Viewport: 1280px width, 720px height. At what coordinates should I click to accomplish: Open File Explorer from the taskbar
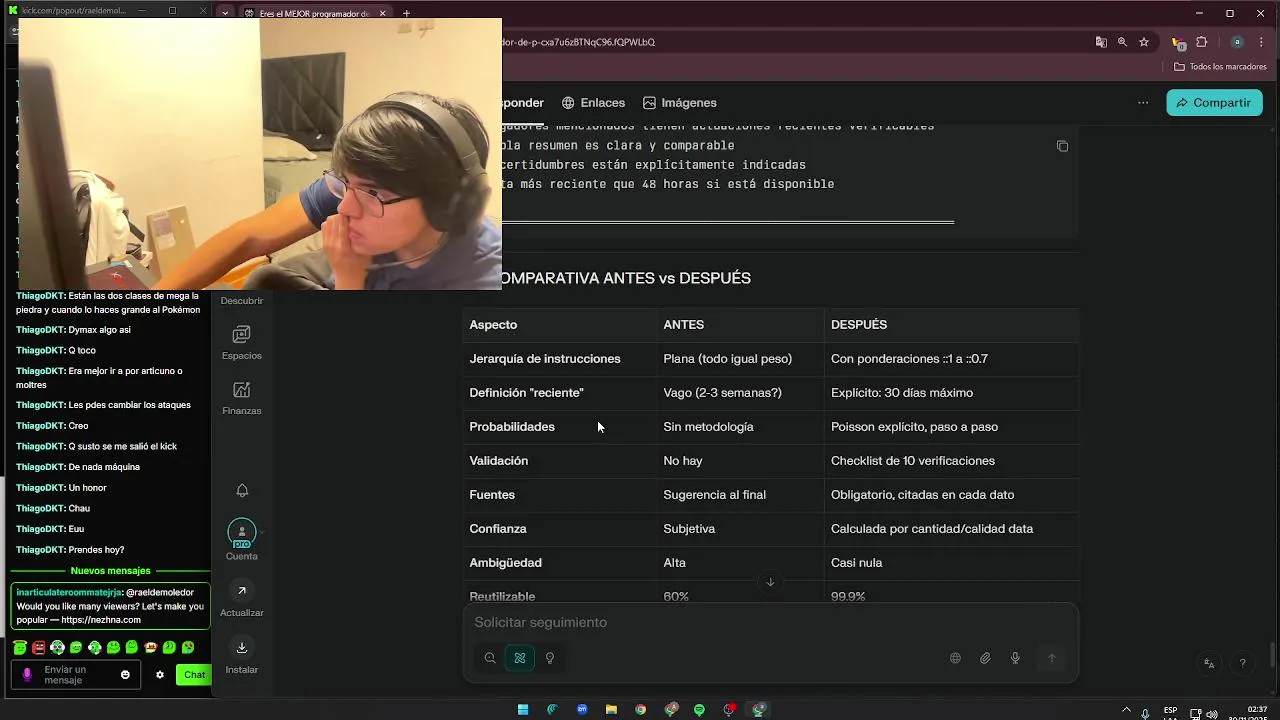tap(611, 709)
